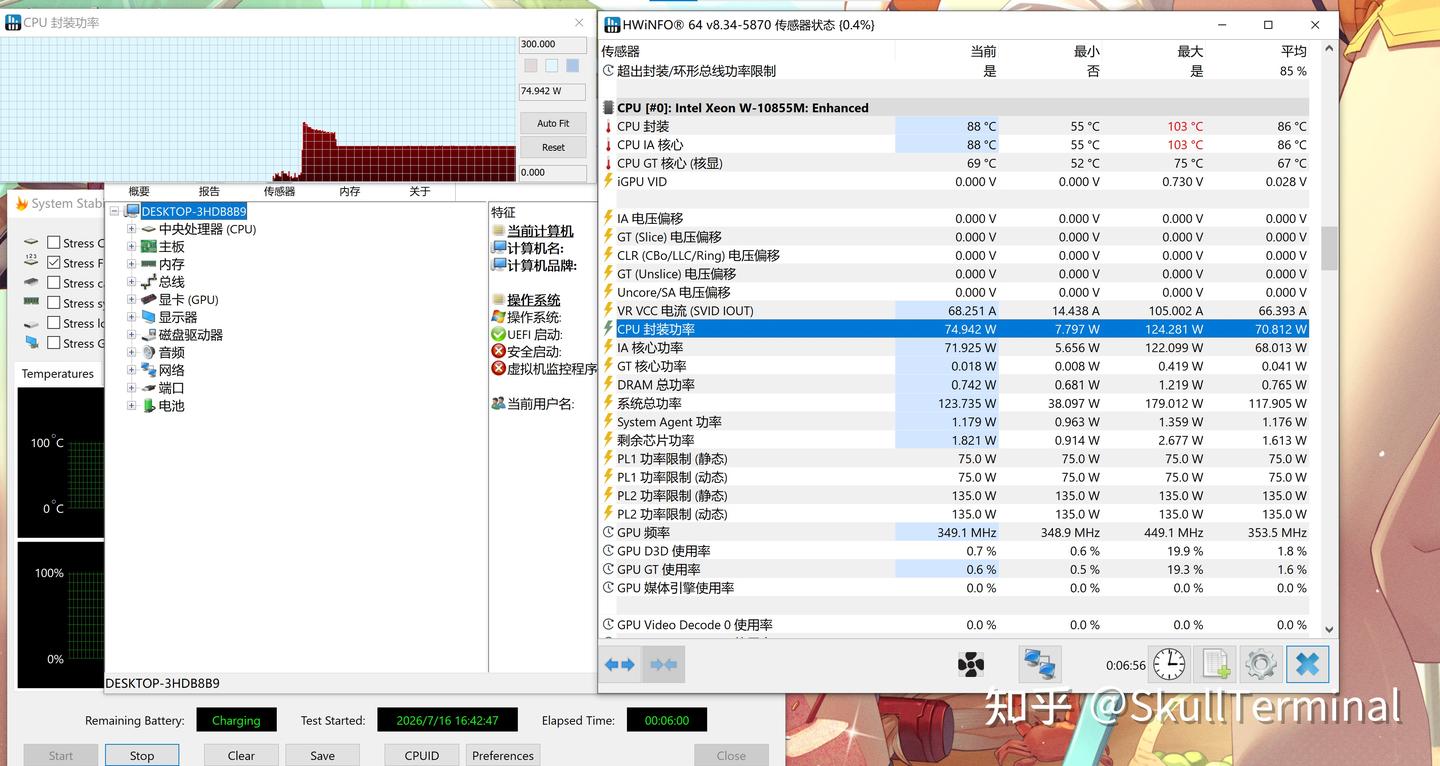Open the 概要 menu
Image resolution: width=1440 pixels, height=766 pixels.
pos(139,191)
